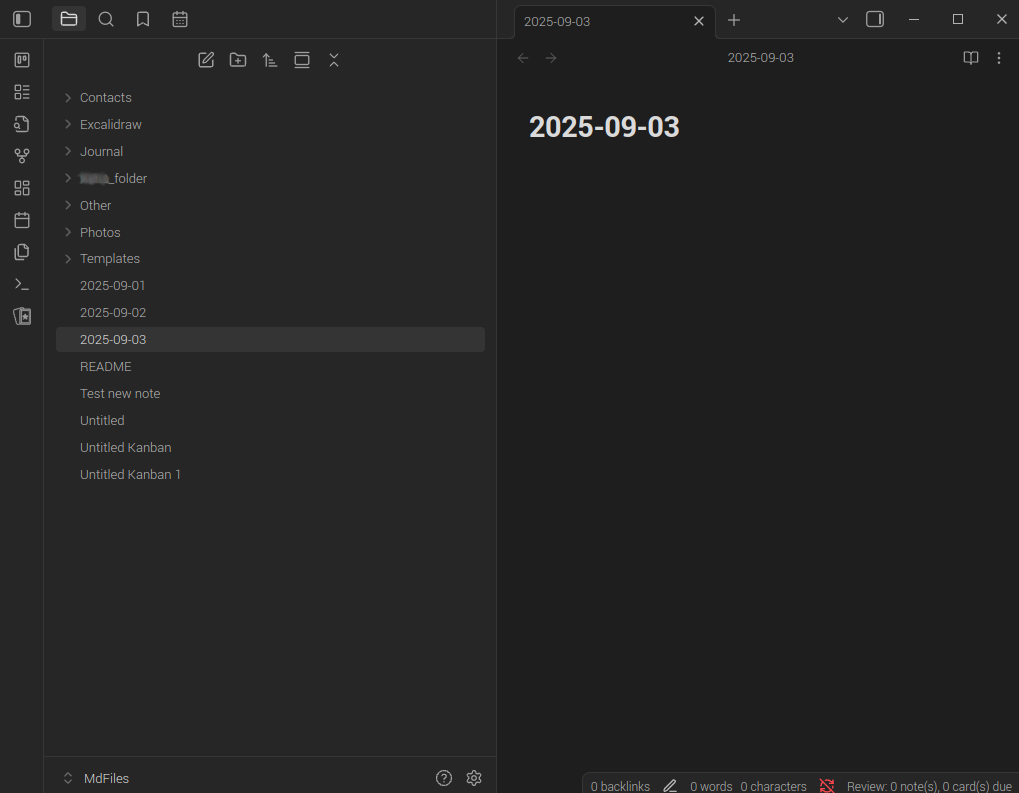Toggle the right sidebar
The image size is (1019, 793).
pyautogui.click(x=875, y=19)
